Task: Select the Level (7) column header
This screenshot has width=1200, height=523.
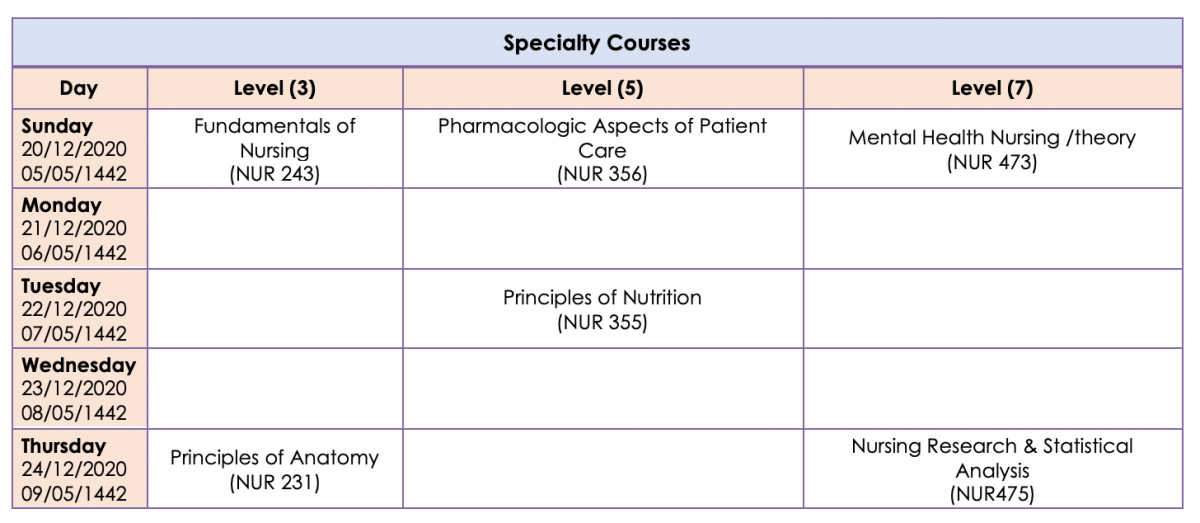Action: (x=992, y=88)
